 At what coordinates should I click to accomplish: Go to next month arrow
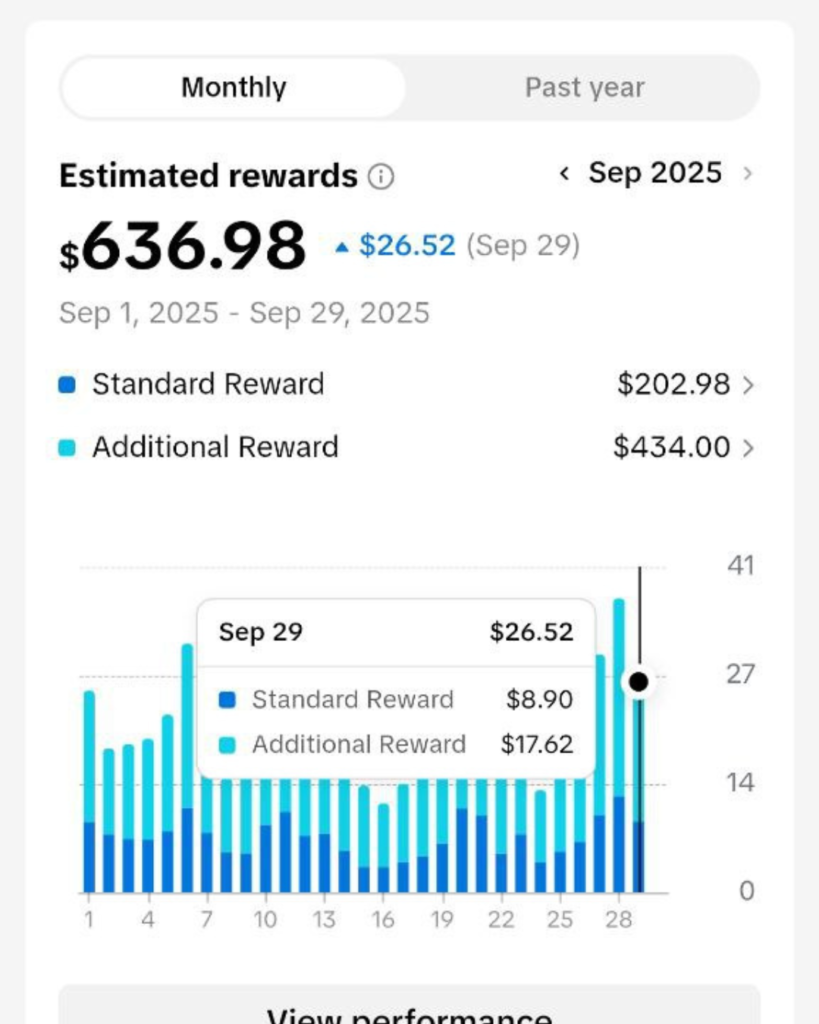coord(747,174)
